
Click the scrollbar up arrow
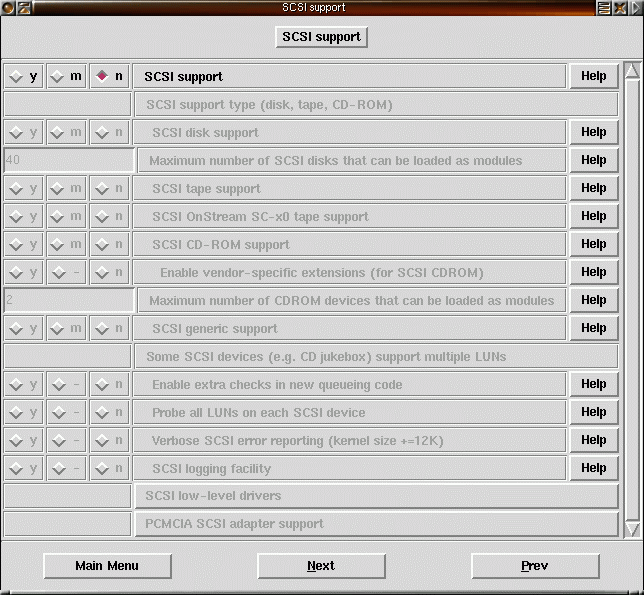pos(631,71)
